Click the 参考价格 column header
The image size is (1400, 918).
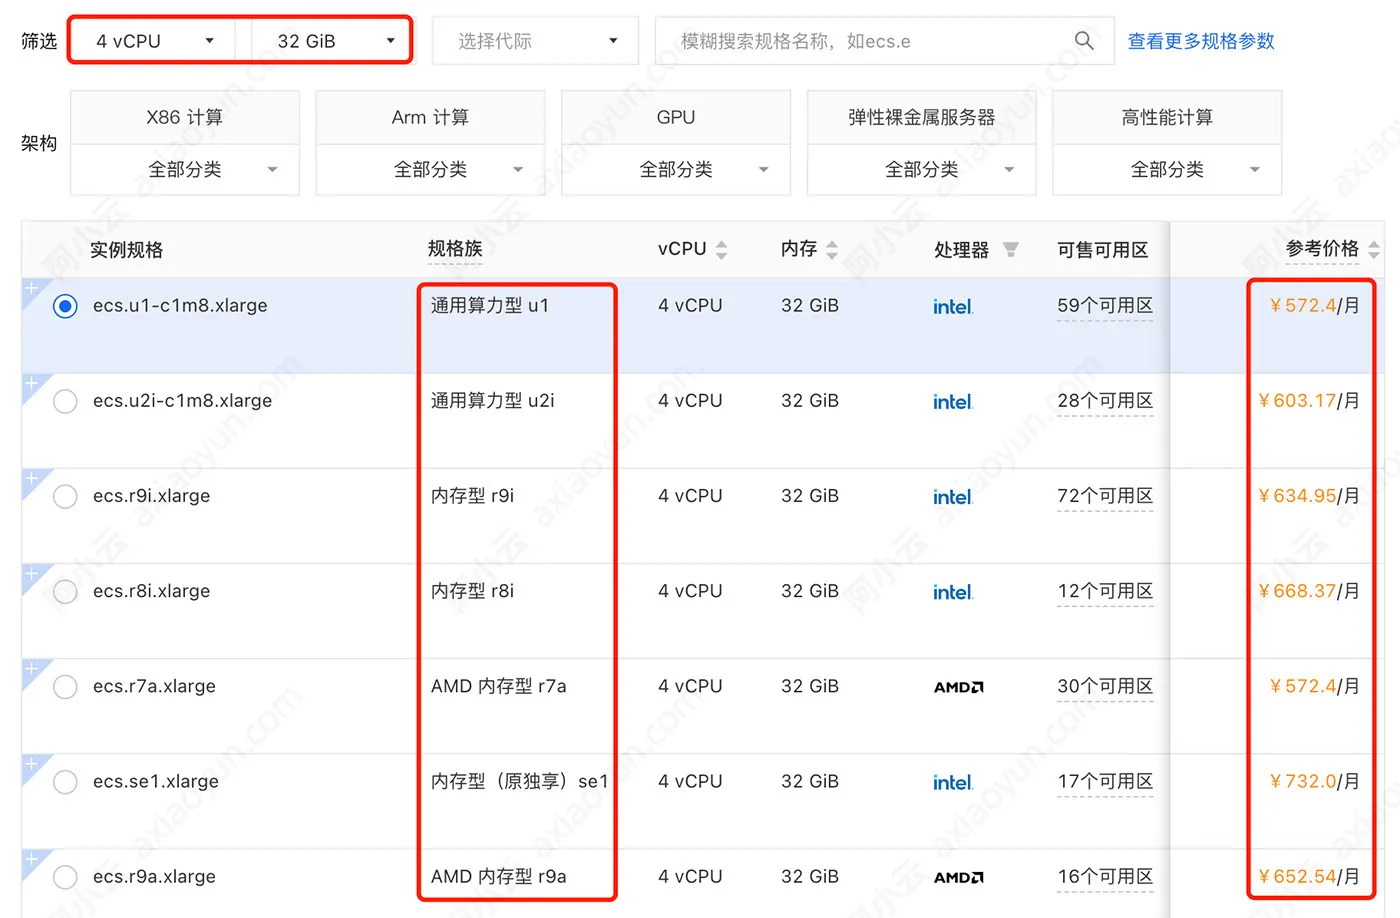coord(1322,249)
